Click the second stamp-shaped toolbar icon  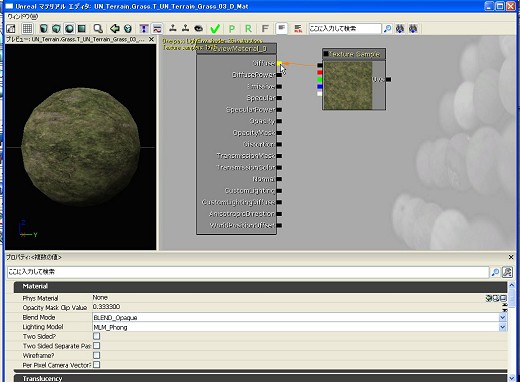pos(186,28)
